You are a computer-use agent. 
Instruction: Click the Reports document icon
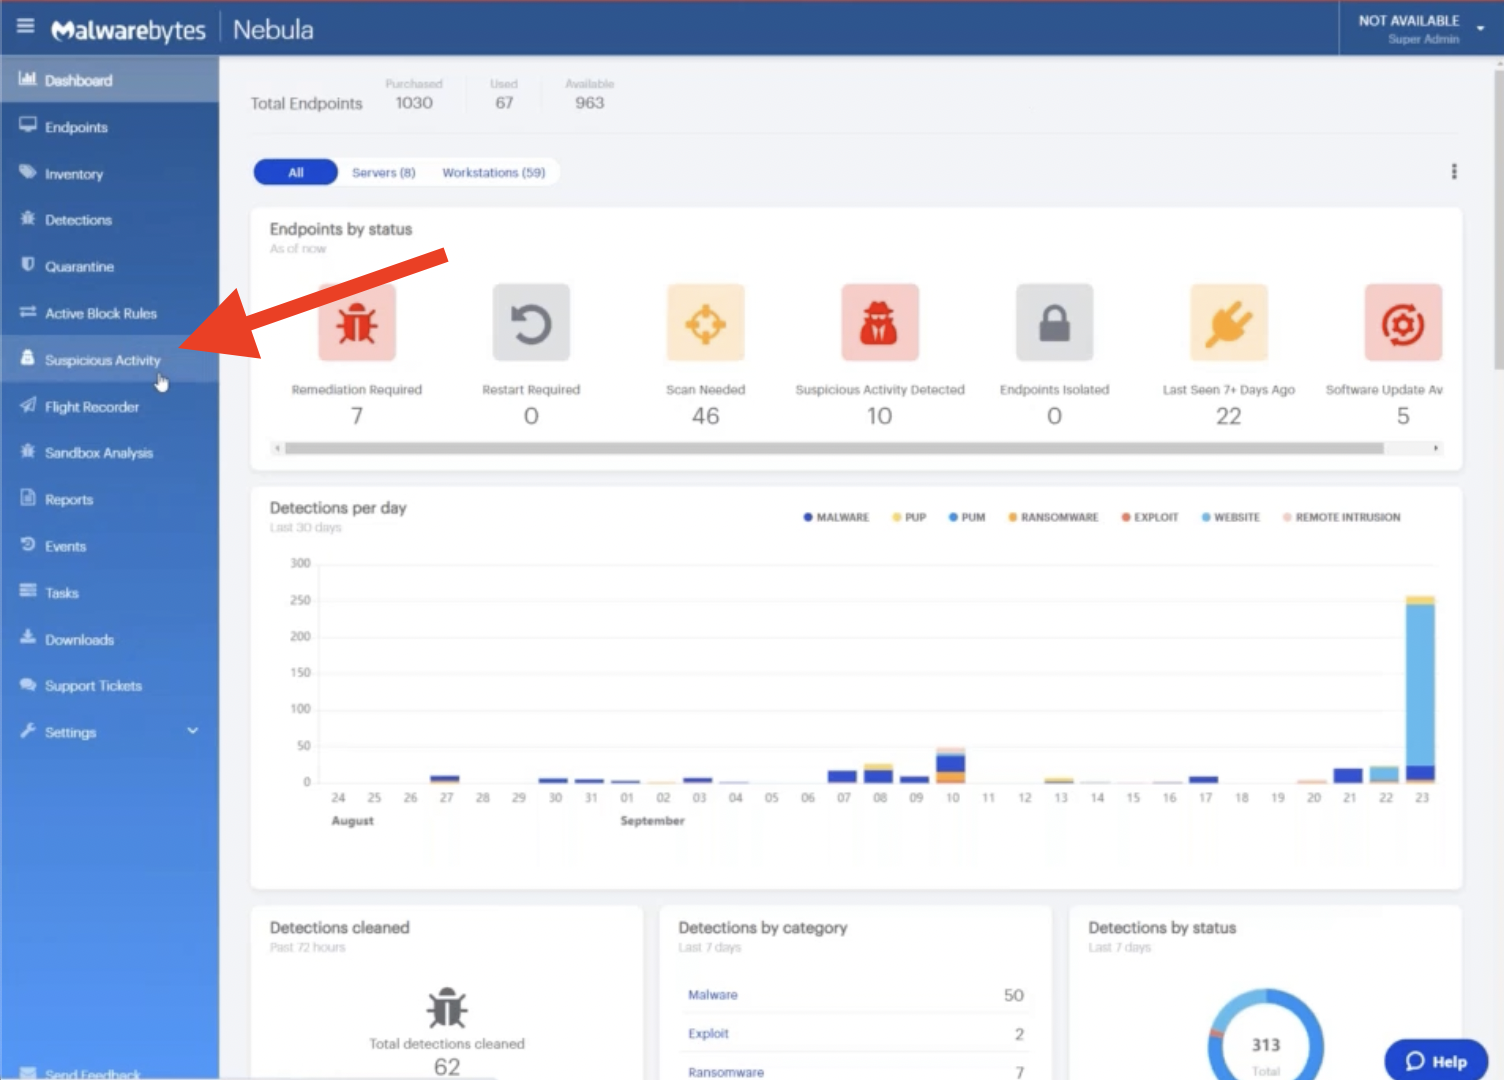pyautogui.click(x=27, y=498)
